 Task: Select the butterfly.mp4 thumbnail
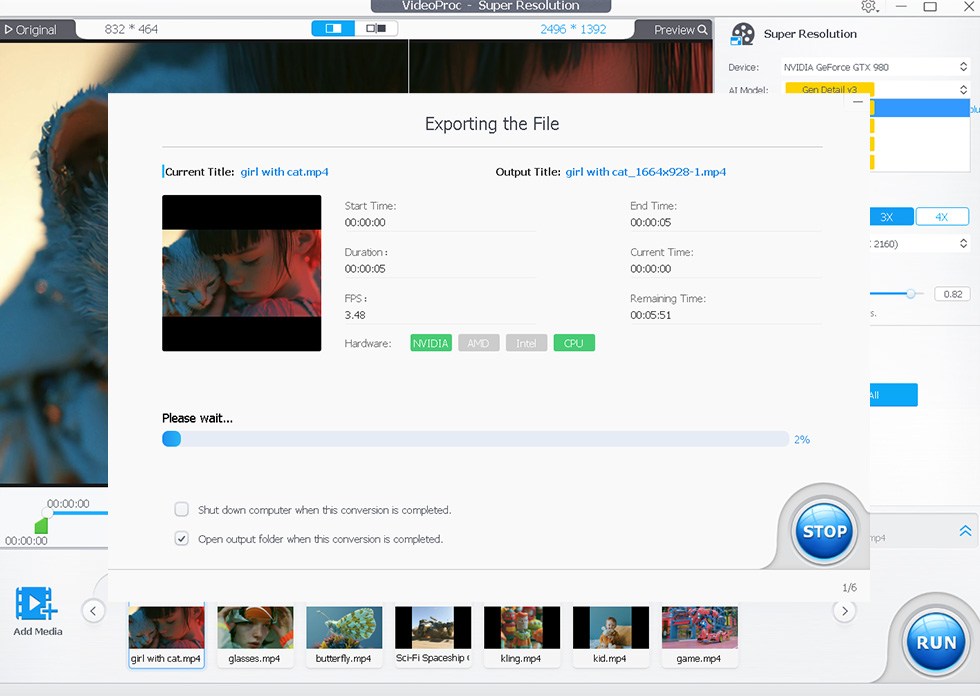tap(344, 635)
